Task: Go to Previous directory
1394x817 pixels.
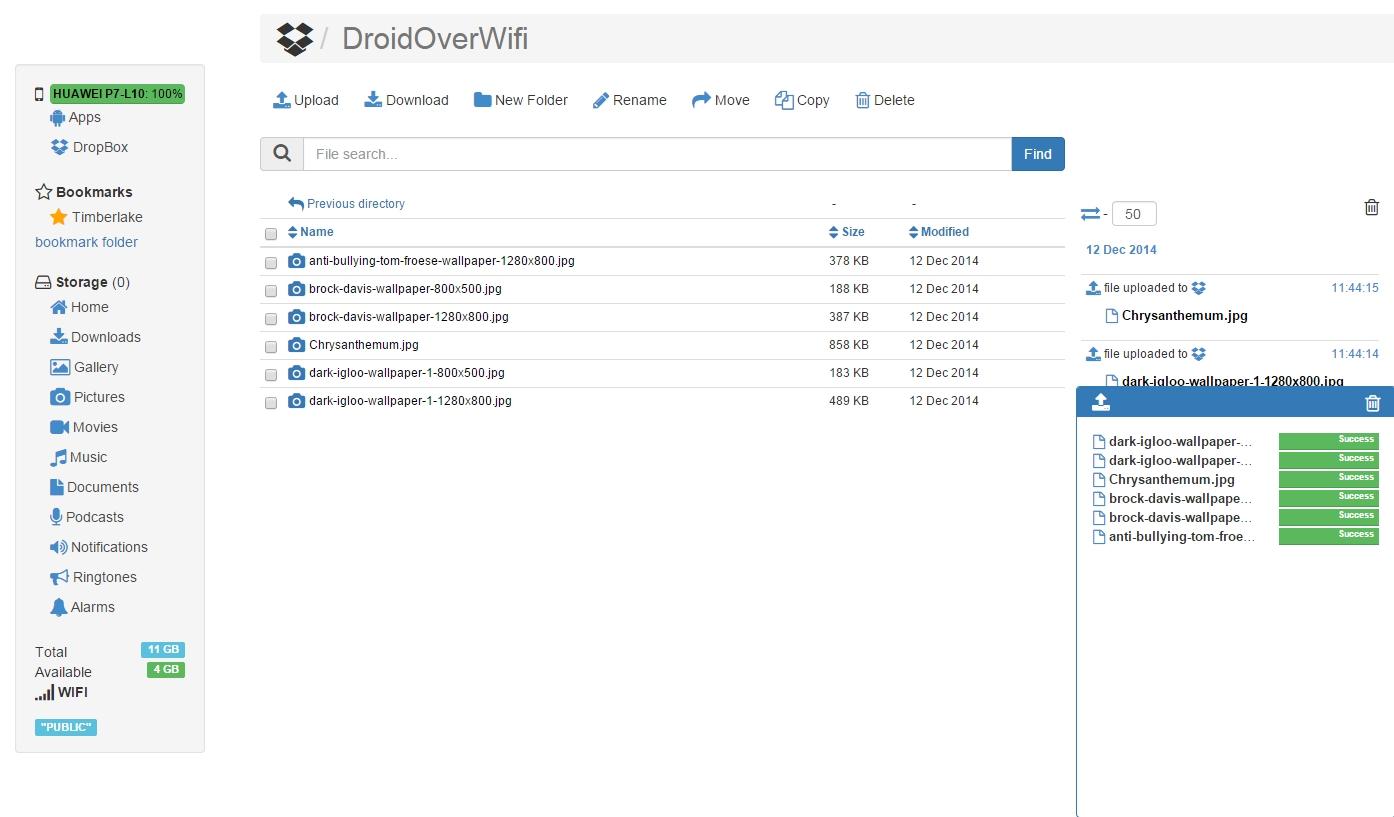Action: 346,203
